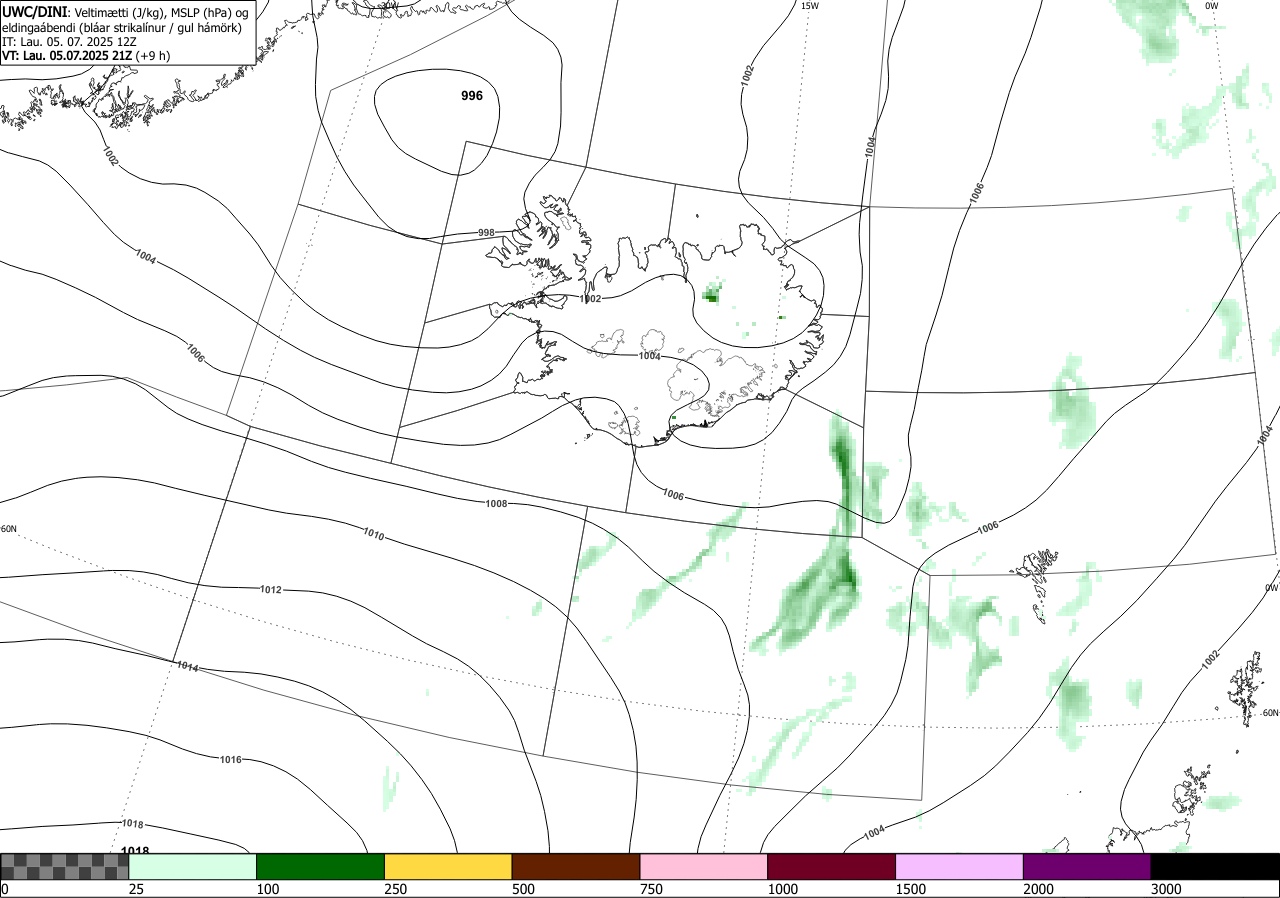1280x898 pixels.
Task: Click the "15W" longitude label
Action: point(810,6)
